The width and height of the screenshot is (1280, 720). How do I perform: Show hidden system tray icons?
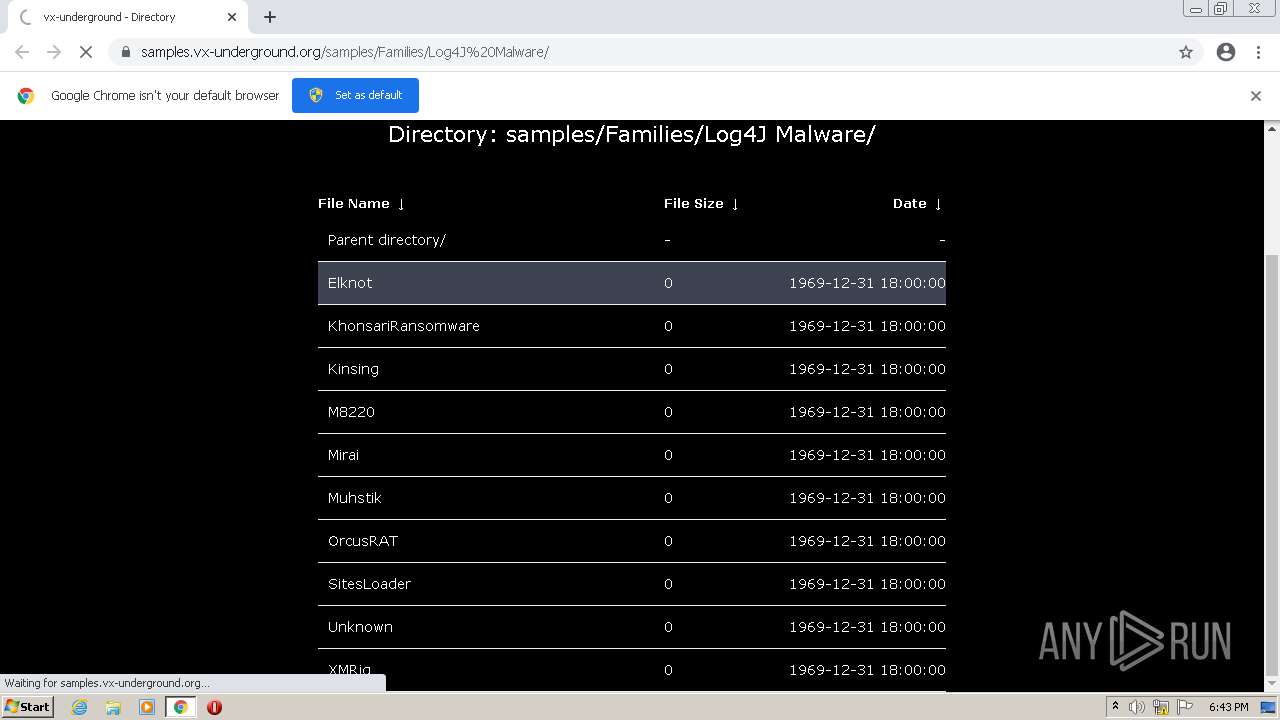coord(1115,707)
